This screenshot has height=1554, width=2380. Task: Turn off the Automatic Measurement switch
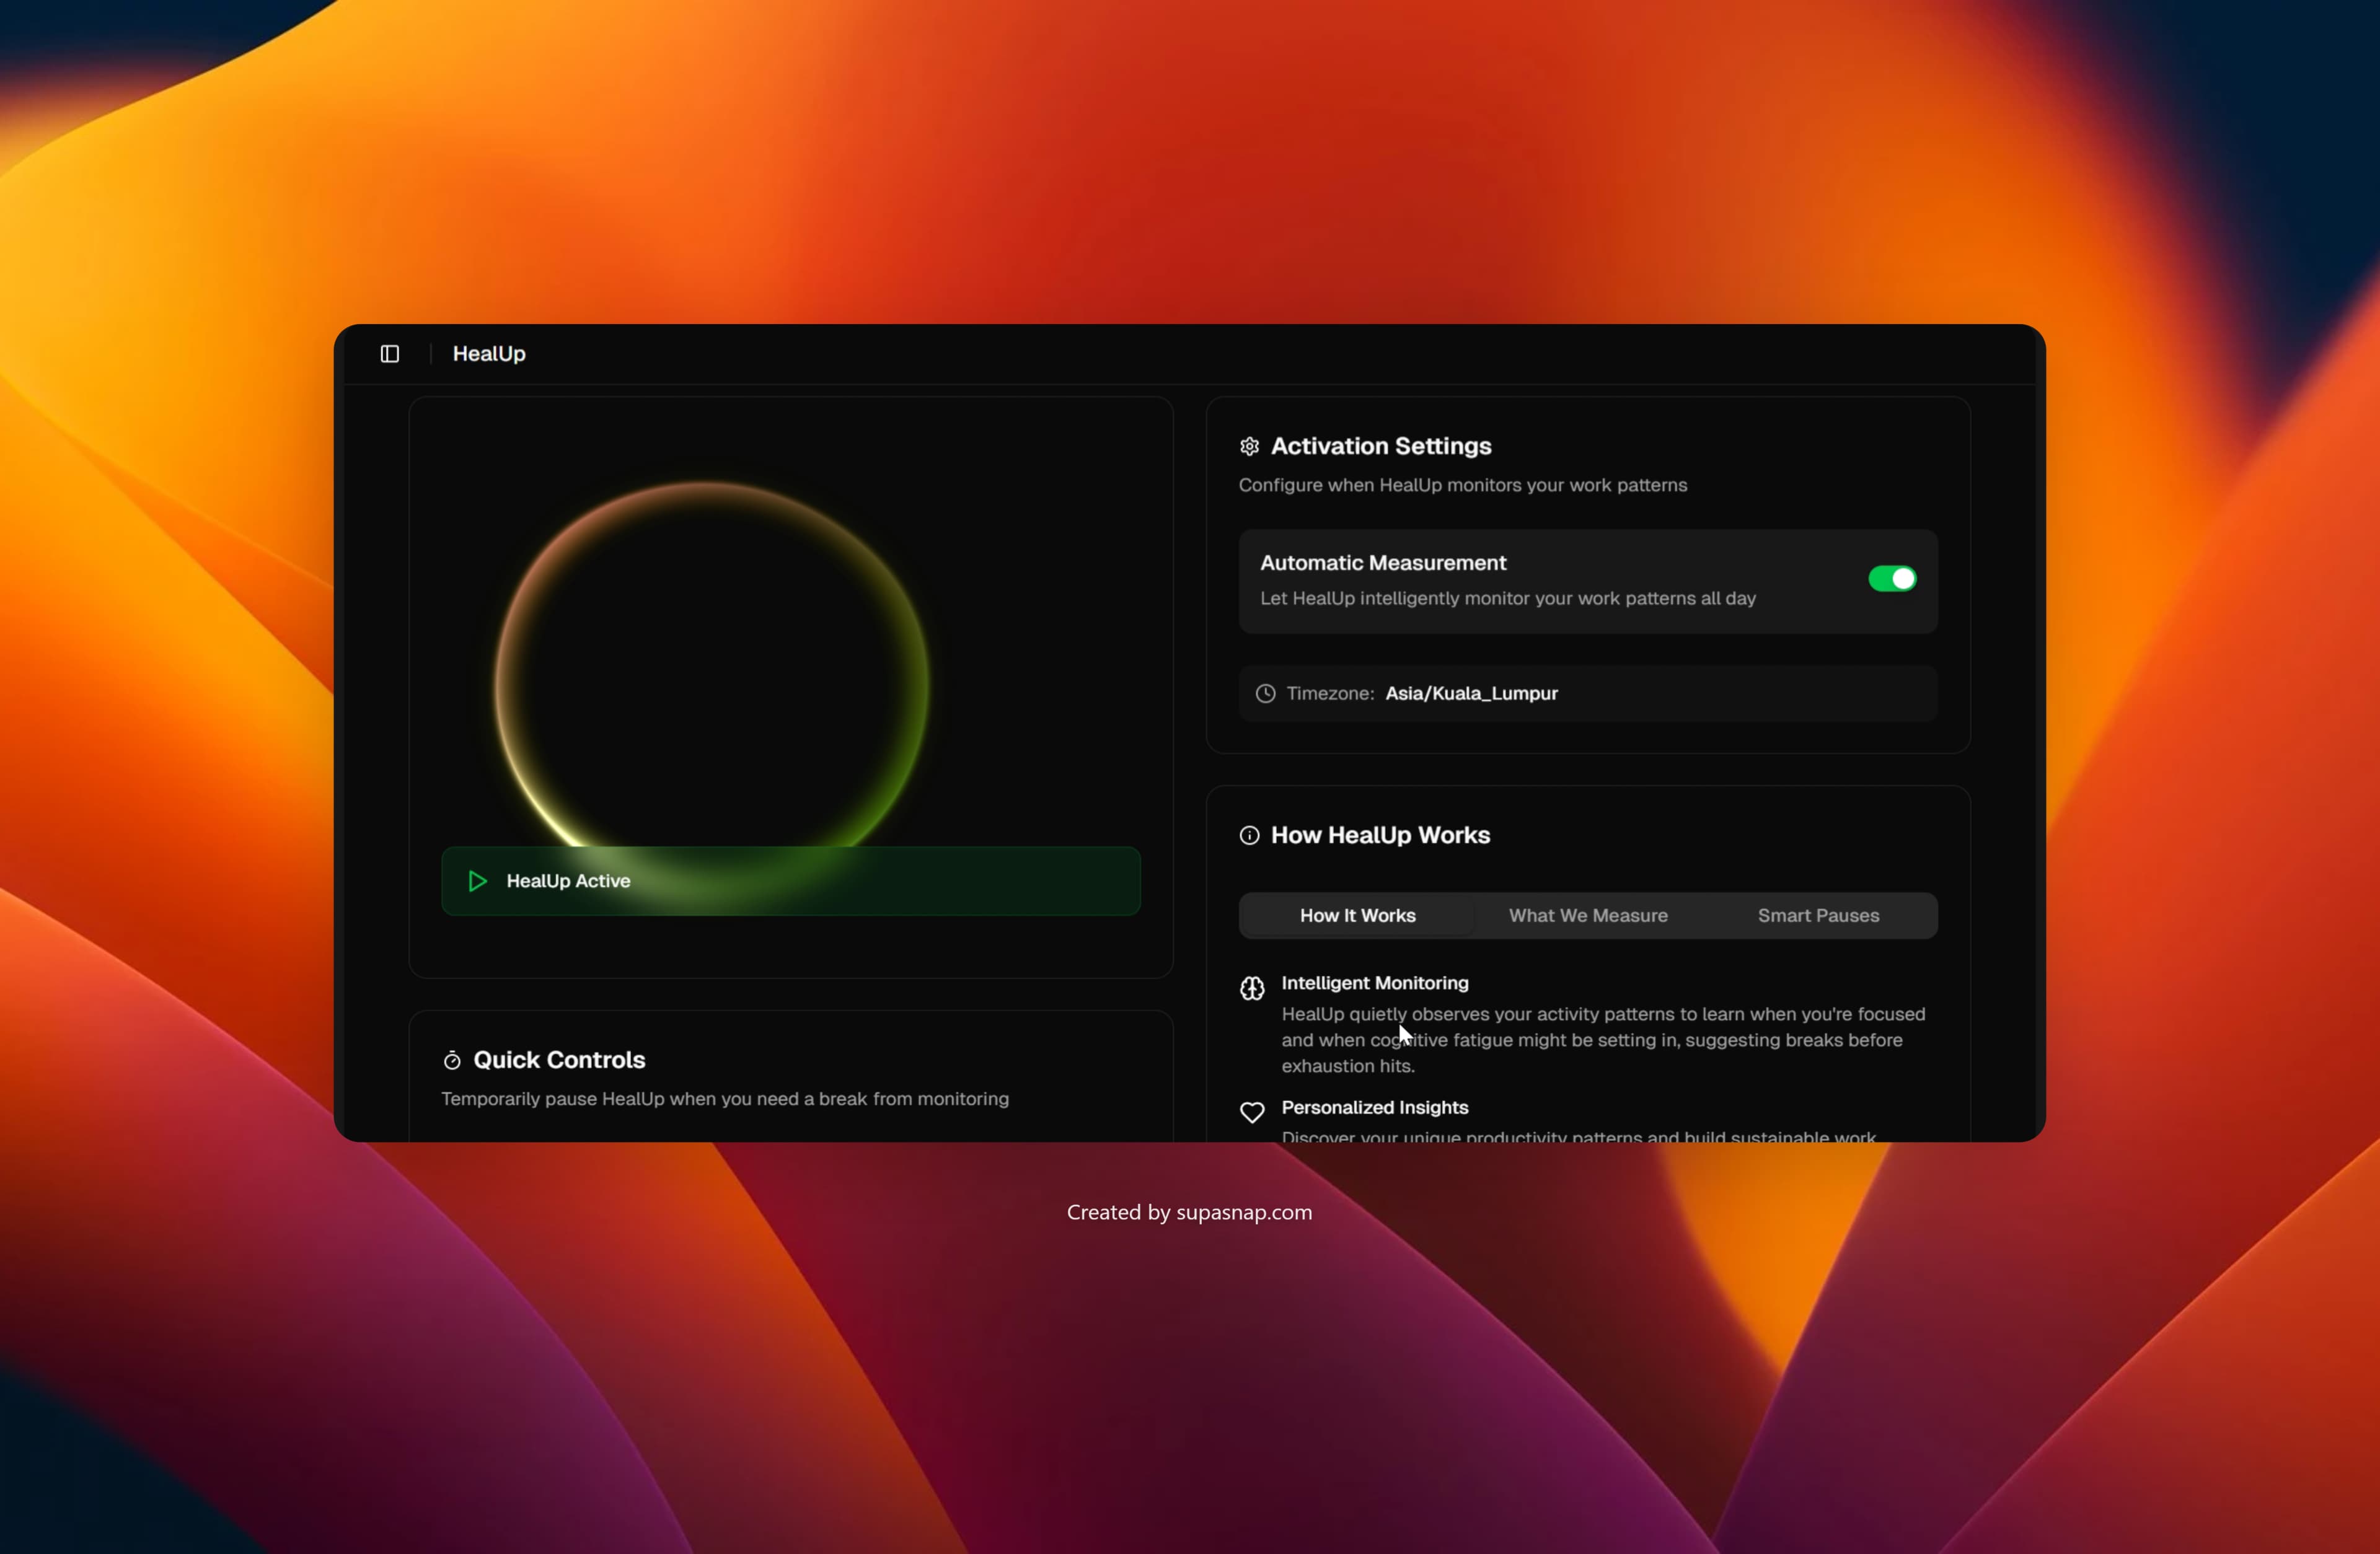point(1892,579)
